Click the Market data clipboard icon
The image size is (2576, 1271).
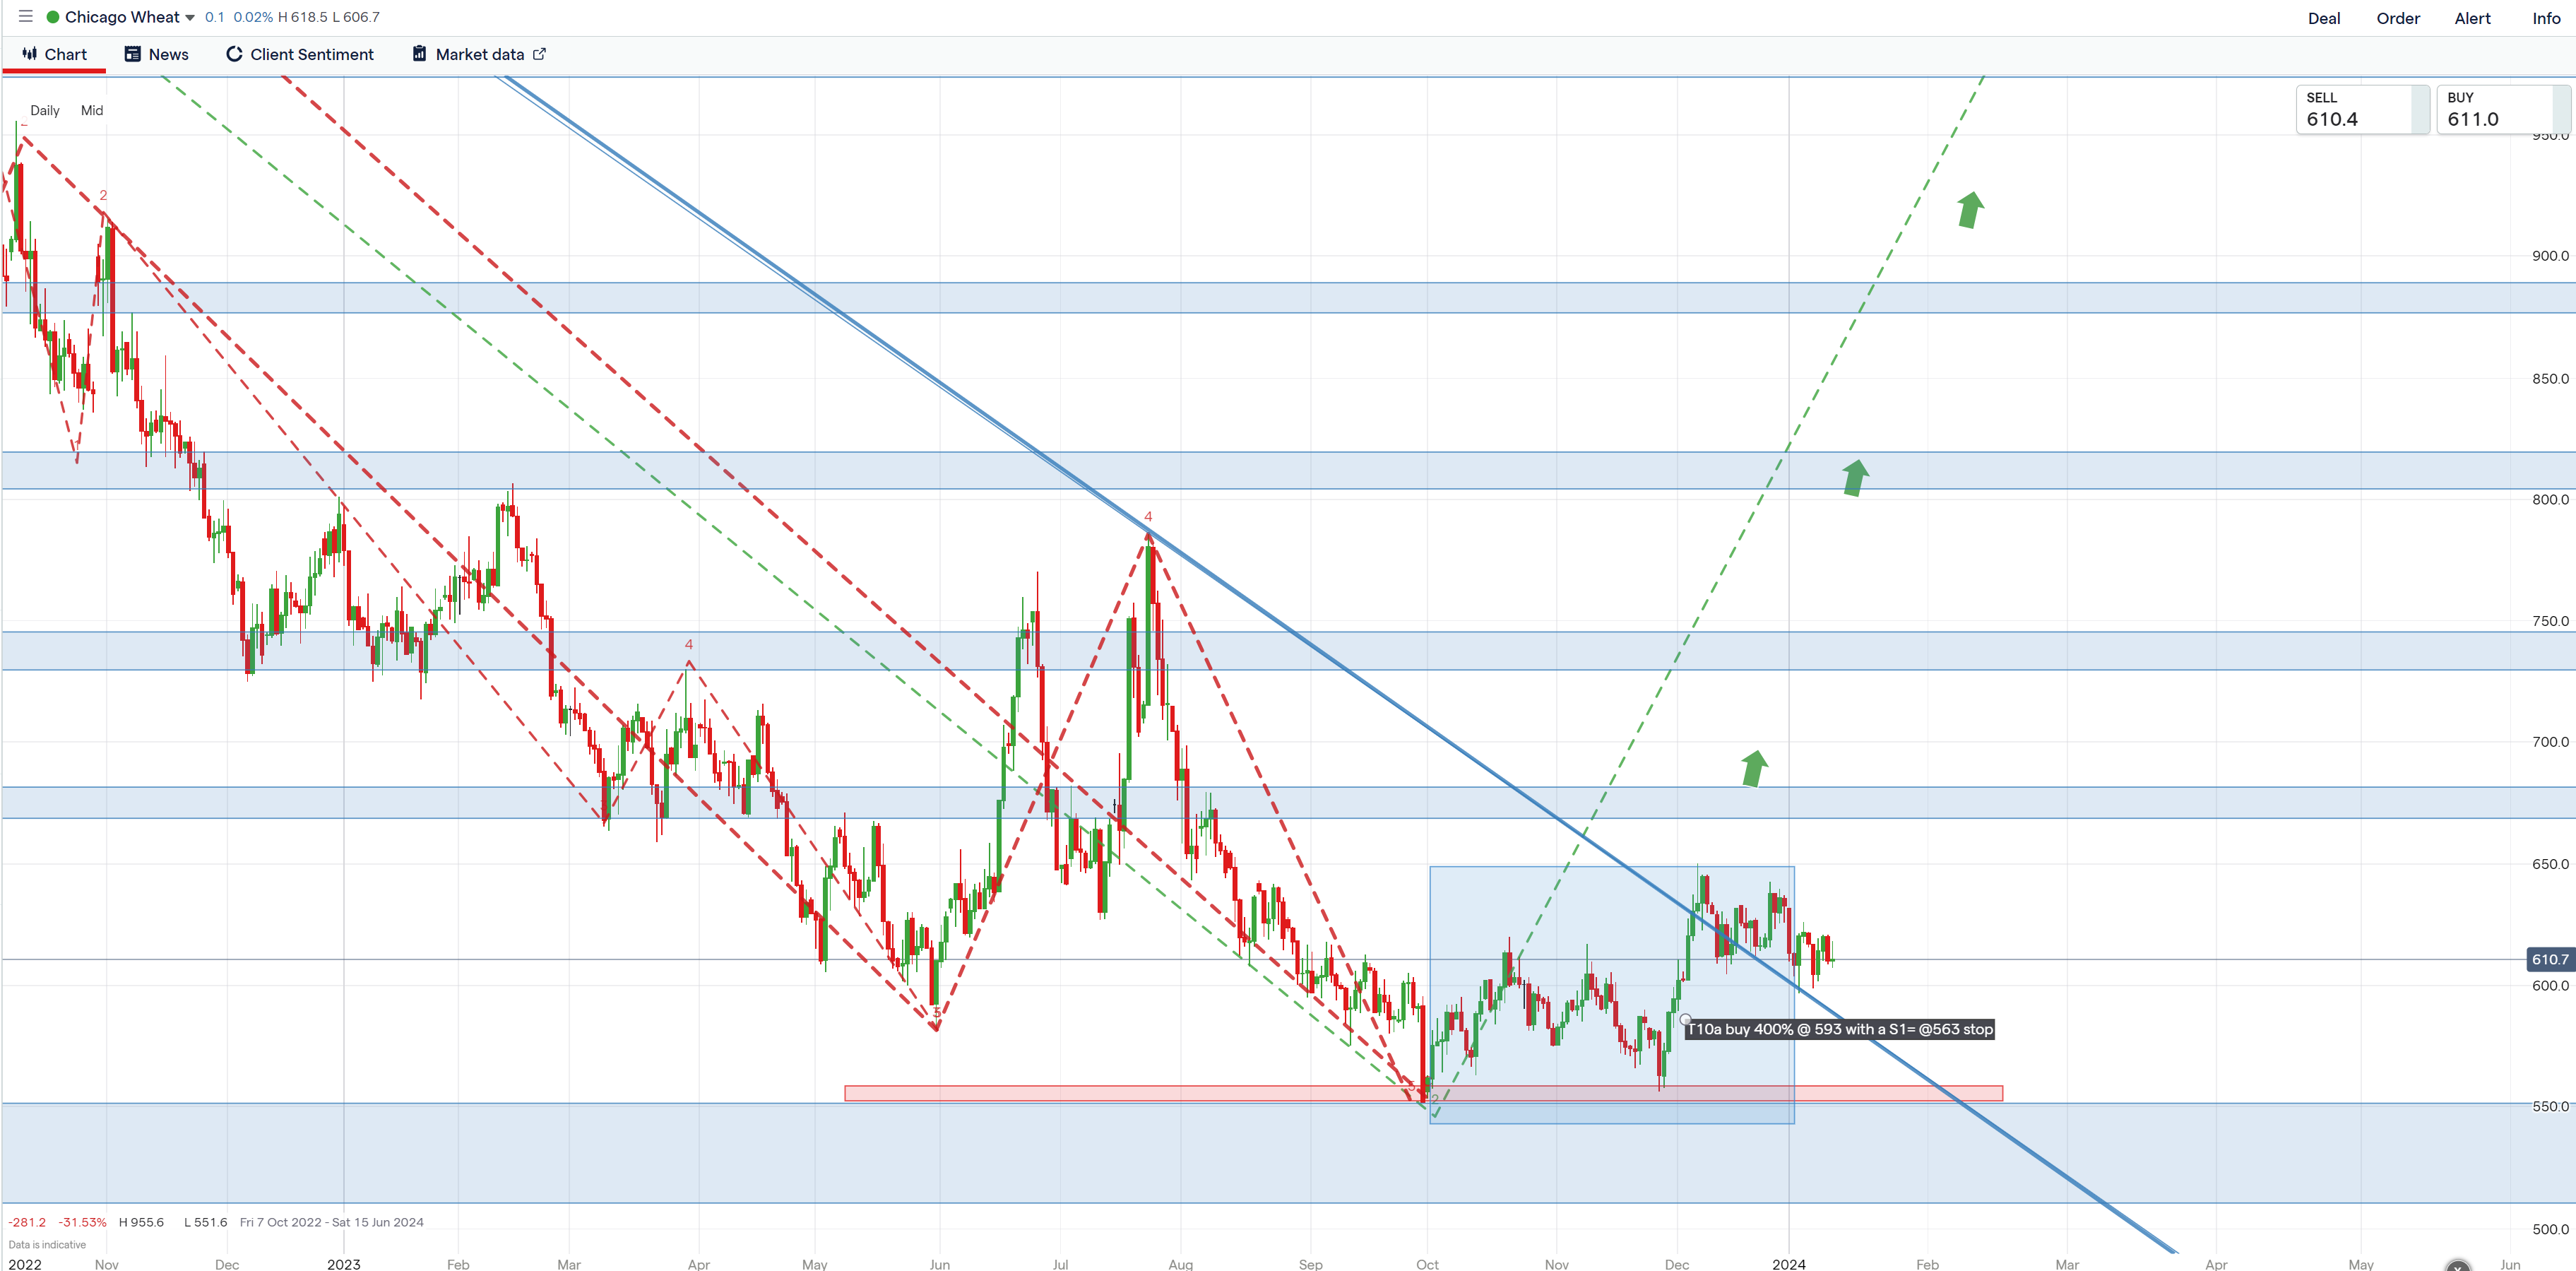click(420, 54)
